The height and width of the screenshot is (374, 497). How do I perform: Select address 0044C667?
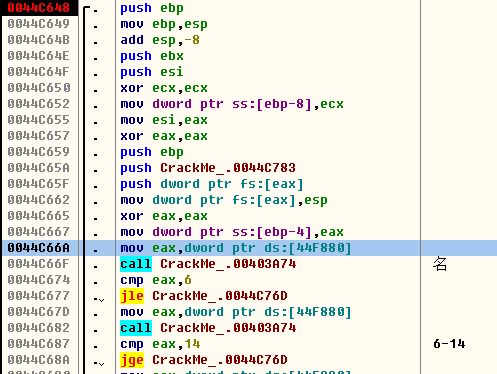pos(39,232)
